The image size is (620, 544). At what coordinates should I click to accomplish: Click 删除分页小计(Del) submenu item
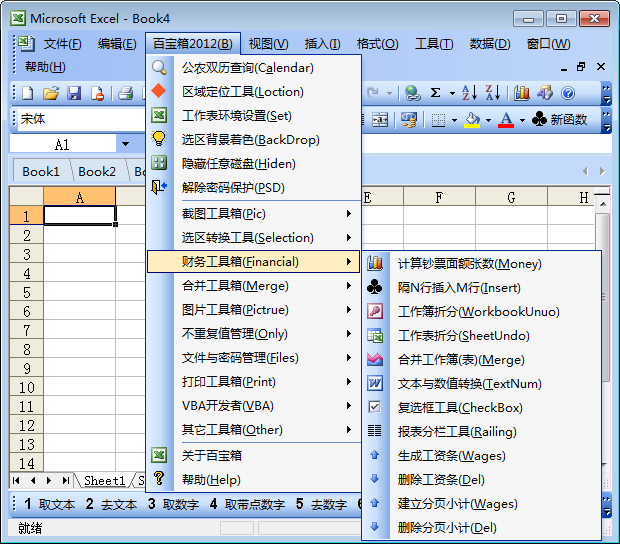pyautogui.click(x=482, y=527)
